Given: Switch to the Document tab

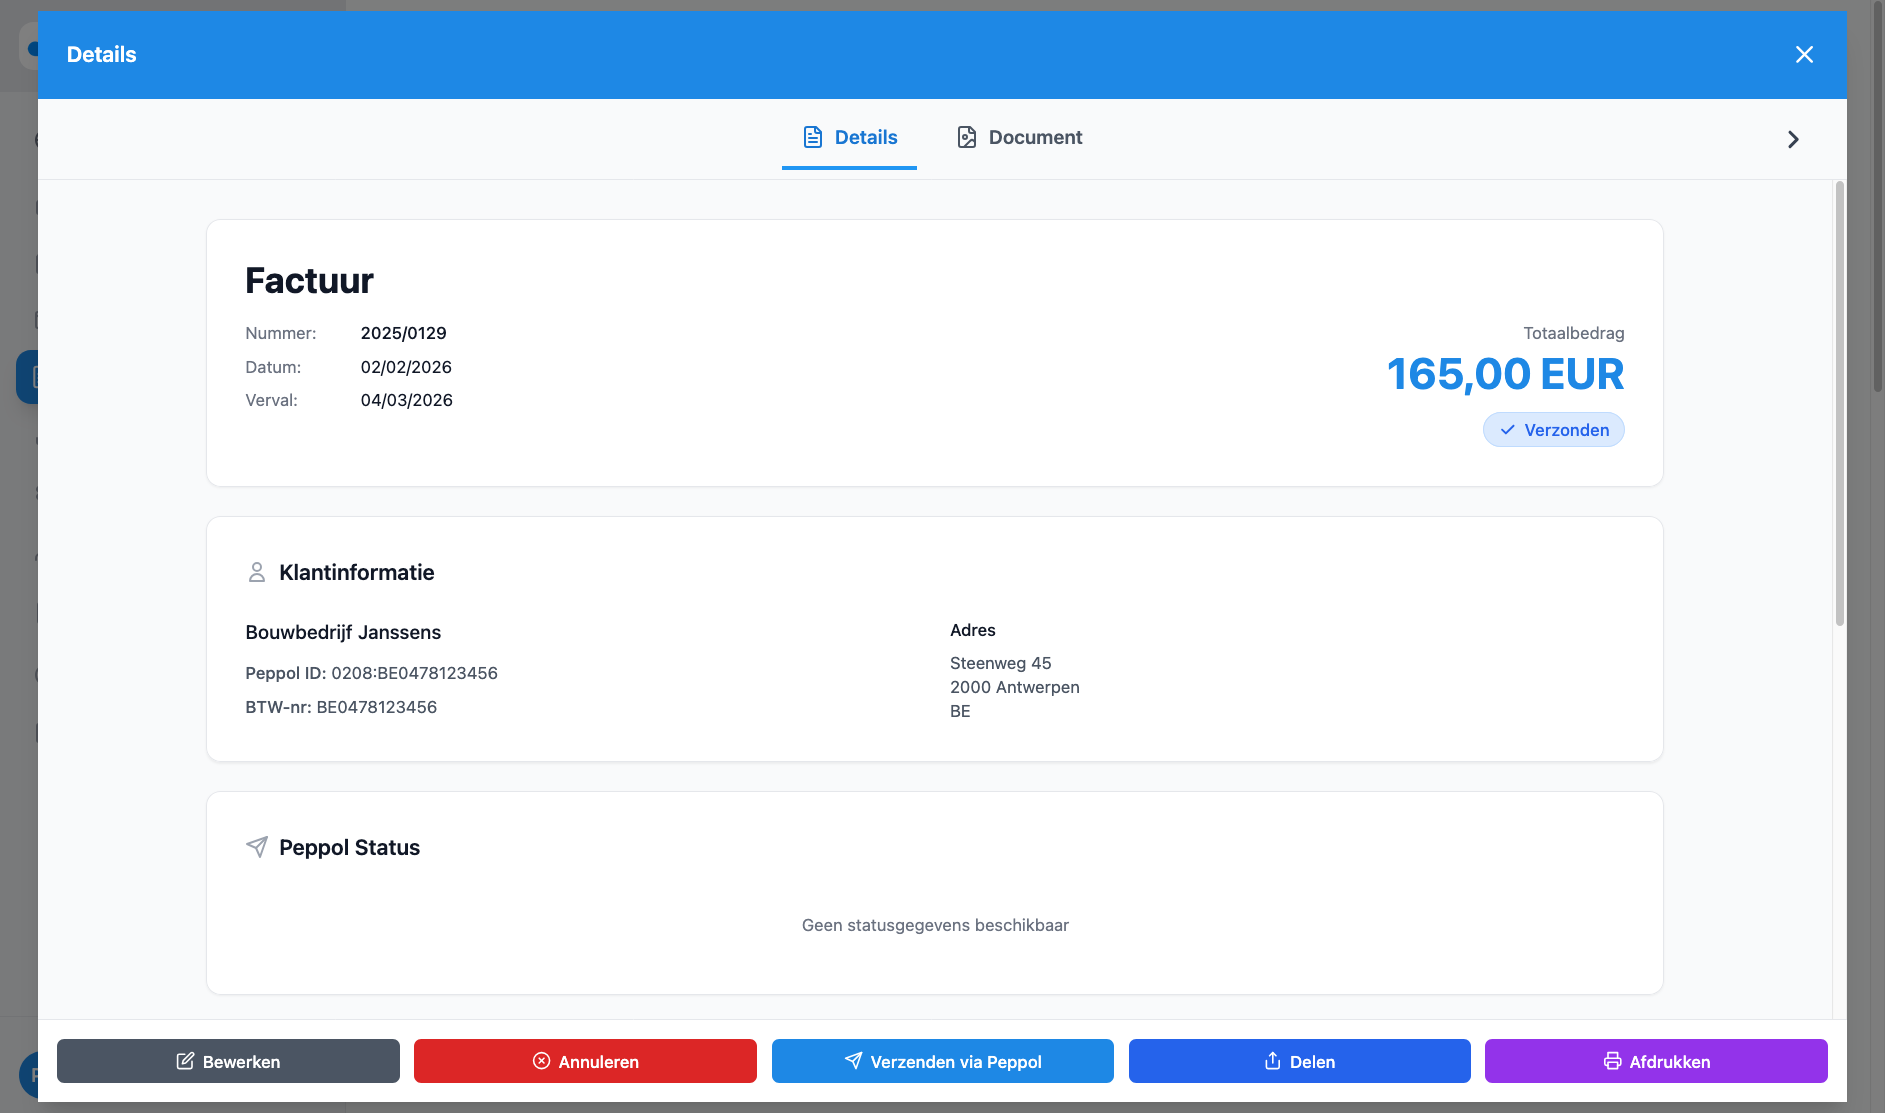Looking at the screenshot, I should click(x=1019, y=138).
